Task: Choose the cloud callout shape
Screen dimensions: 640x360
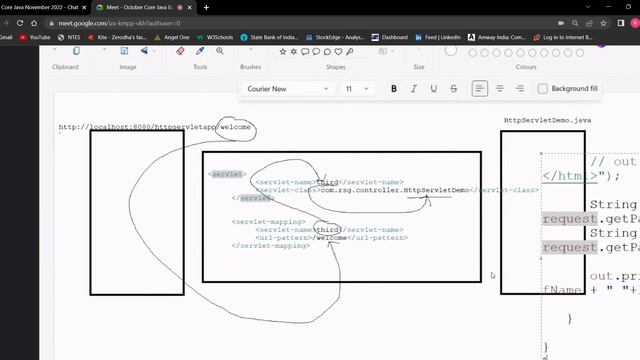Action: click(327, 52)
